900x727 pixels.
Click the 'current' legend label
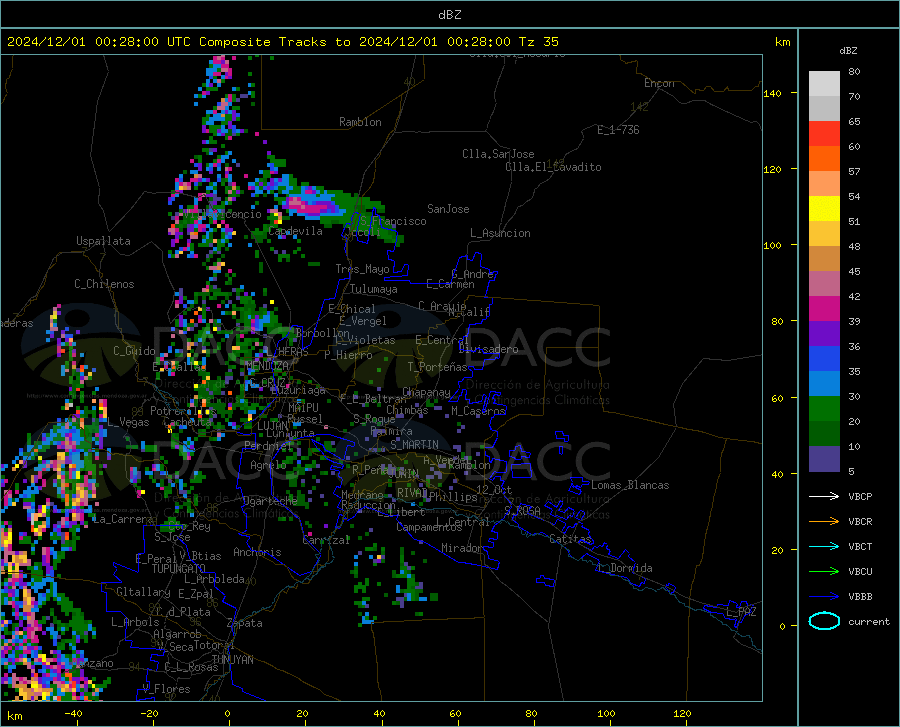click(869, 621)
